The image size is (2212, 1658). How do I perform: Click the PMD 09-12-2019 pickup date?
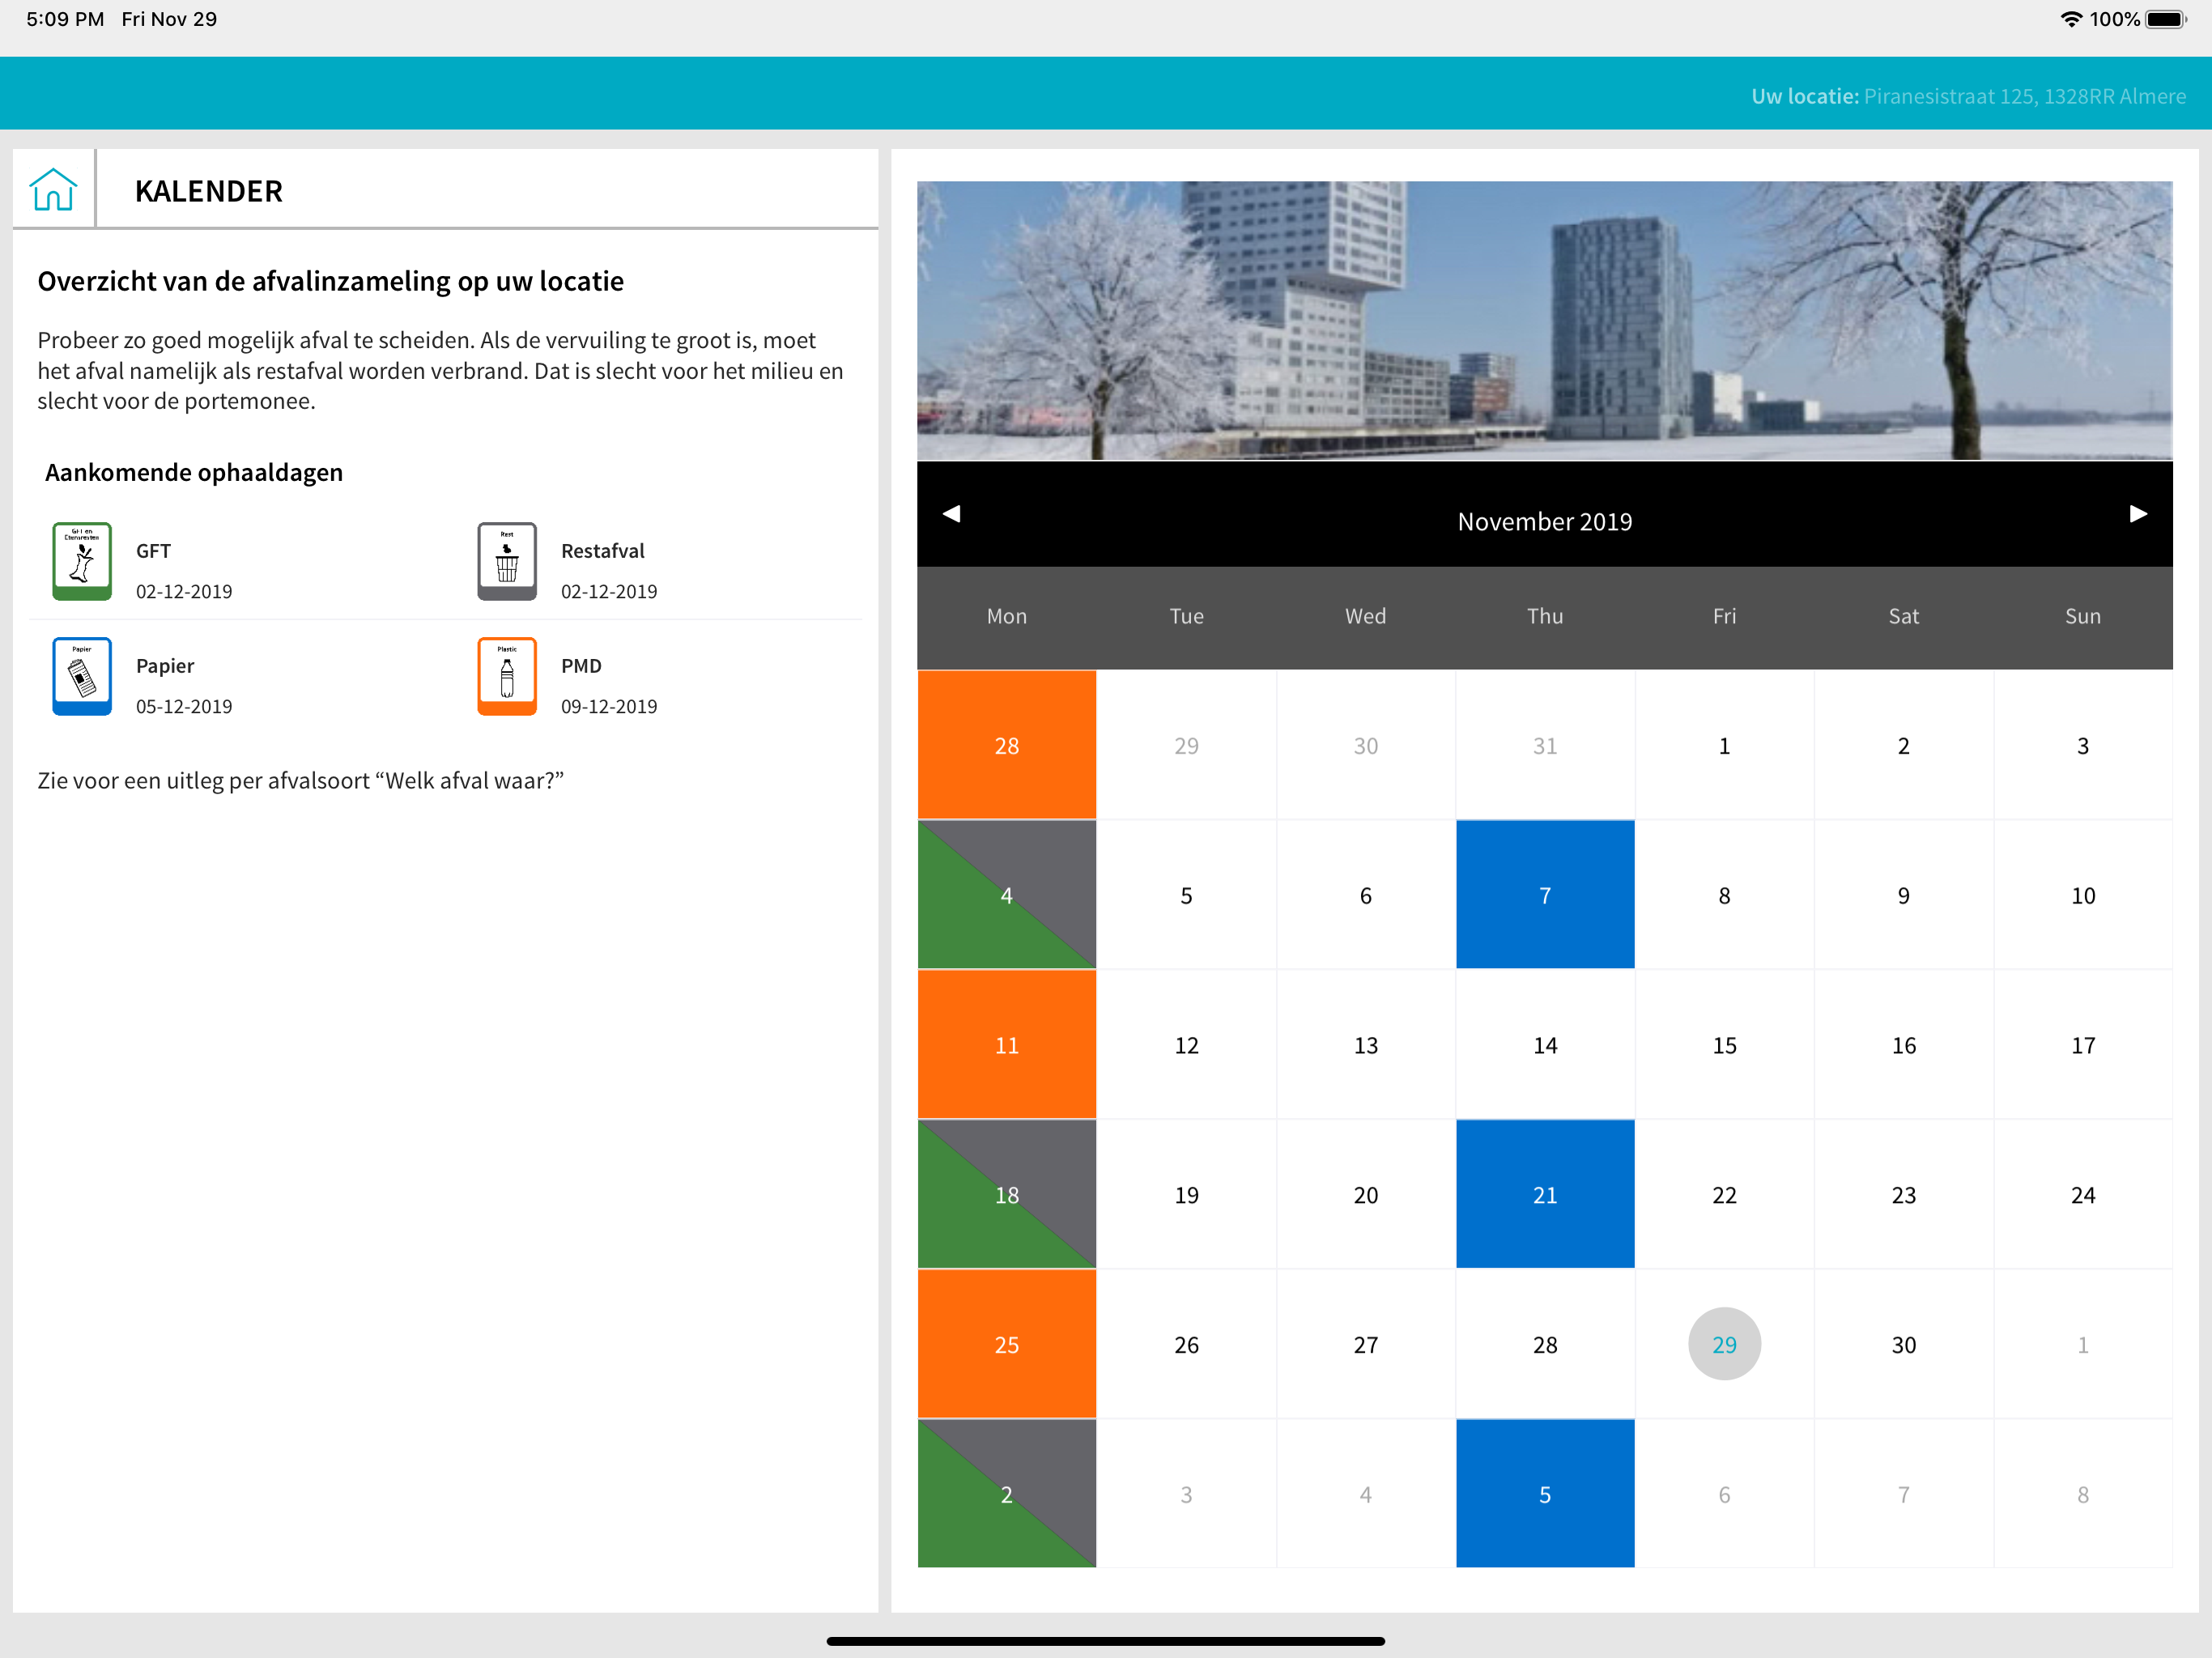(608, 706)
